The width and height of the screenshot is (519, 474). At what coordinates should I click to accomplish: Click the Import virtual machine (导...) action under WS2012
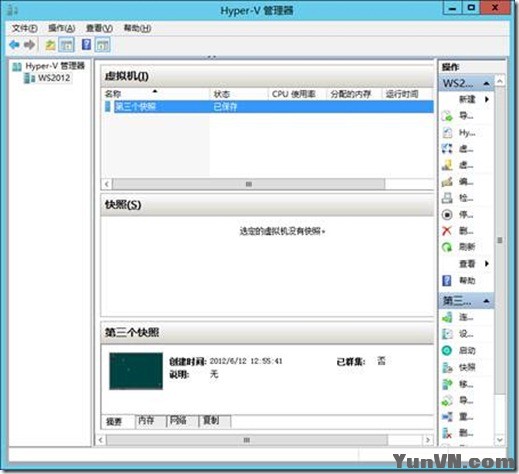466,116
